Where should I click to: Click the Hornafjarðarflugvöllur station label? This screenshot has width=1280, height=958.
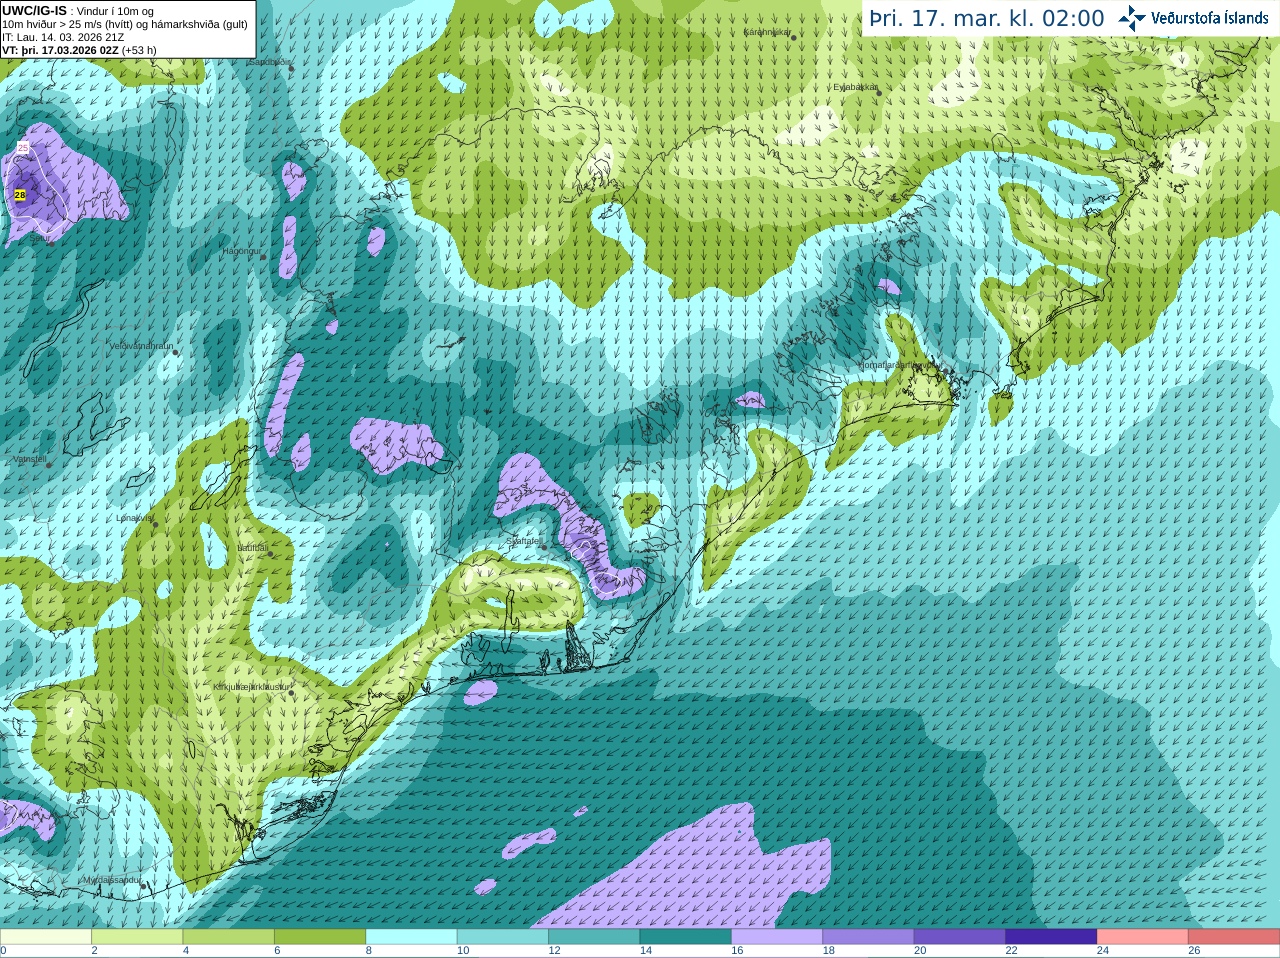[899, 365]
